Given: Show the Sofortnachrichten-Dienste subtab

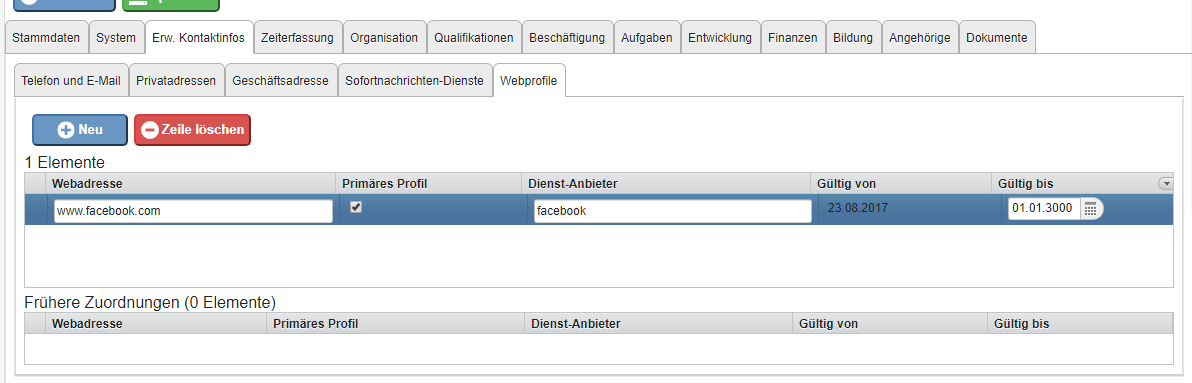Looking at the screenshot, I should point(414,81).
